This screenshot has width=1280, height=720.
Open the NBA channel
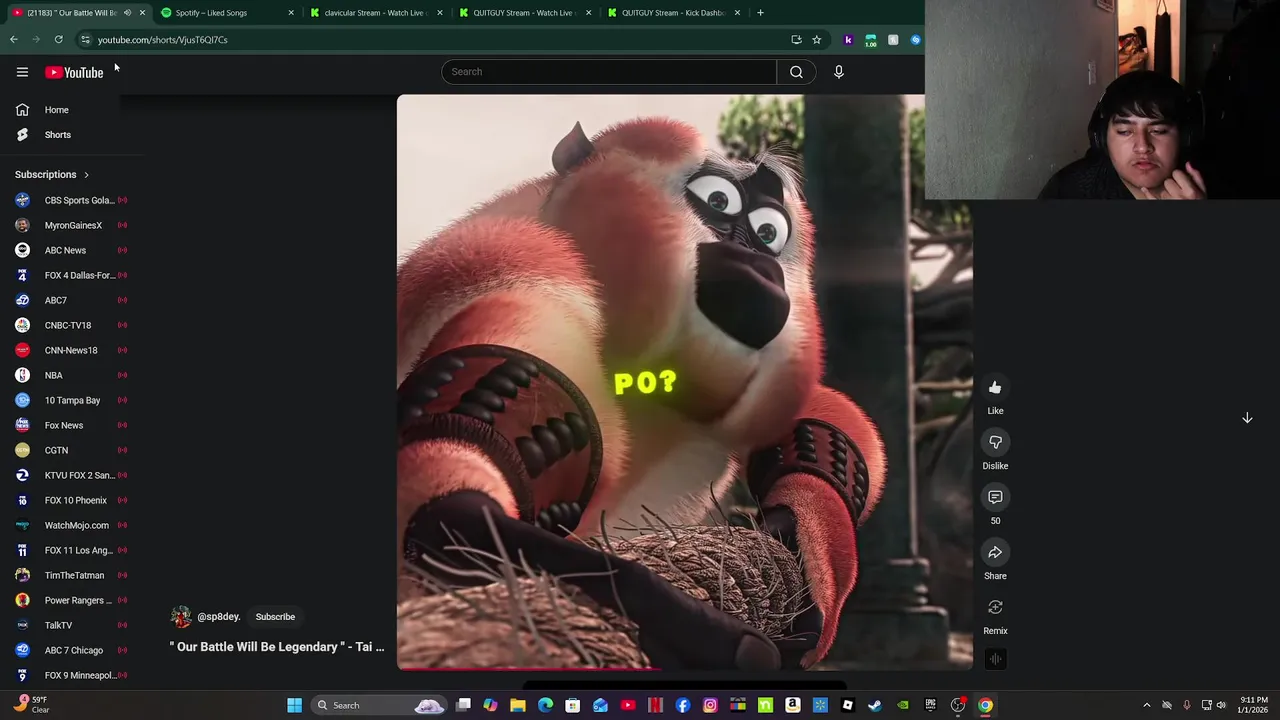(70, 375)
